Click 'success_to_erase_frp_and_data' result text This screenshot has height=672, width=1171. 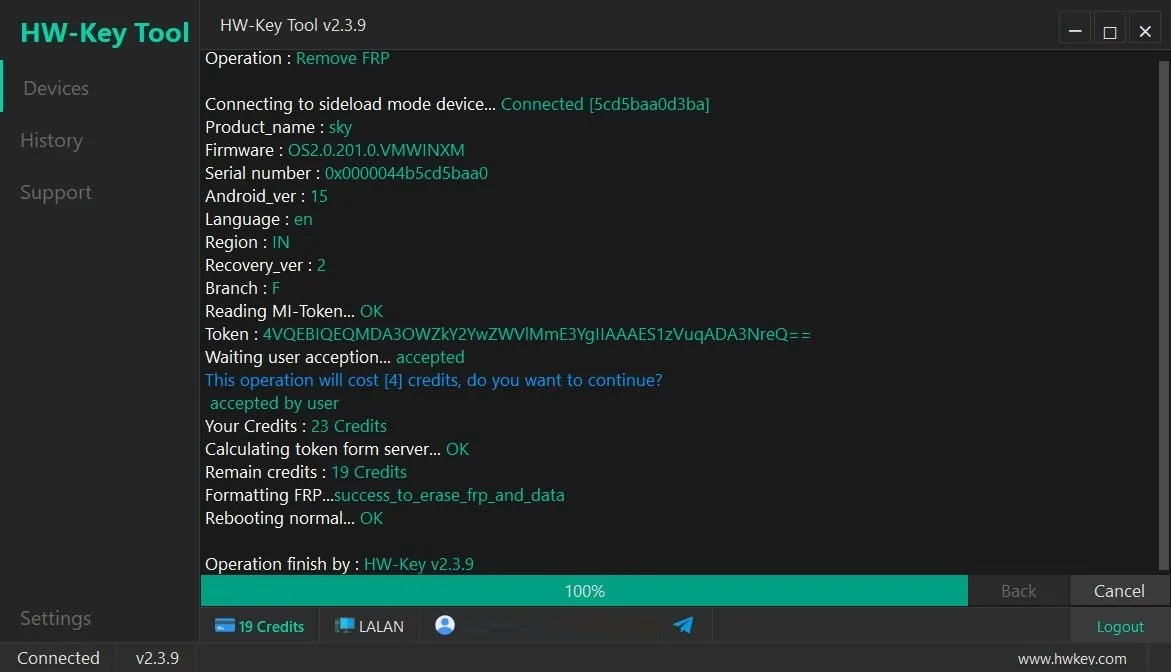449,495
